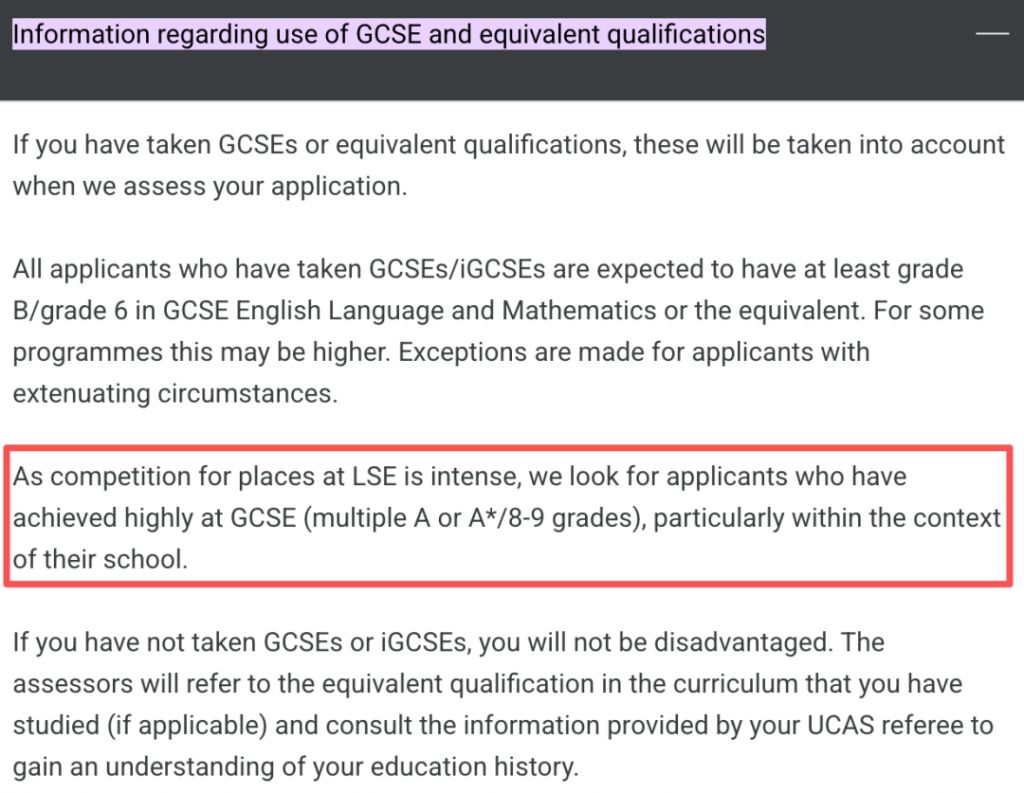Click the highlighted GCSE information heading
This screenshot has height=793, width=1024.
coord(389,34)
